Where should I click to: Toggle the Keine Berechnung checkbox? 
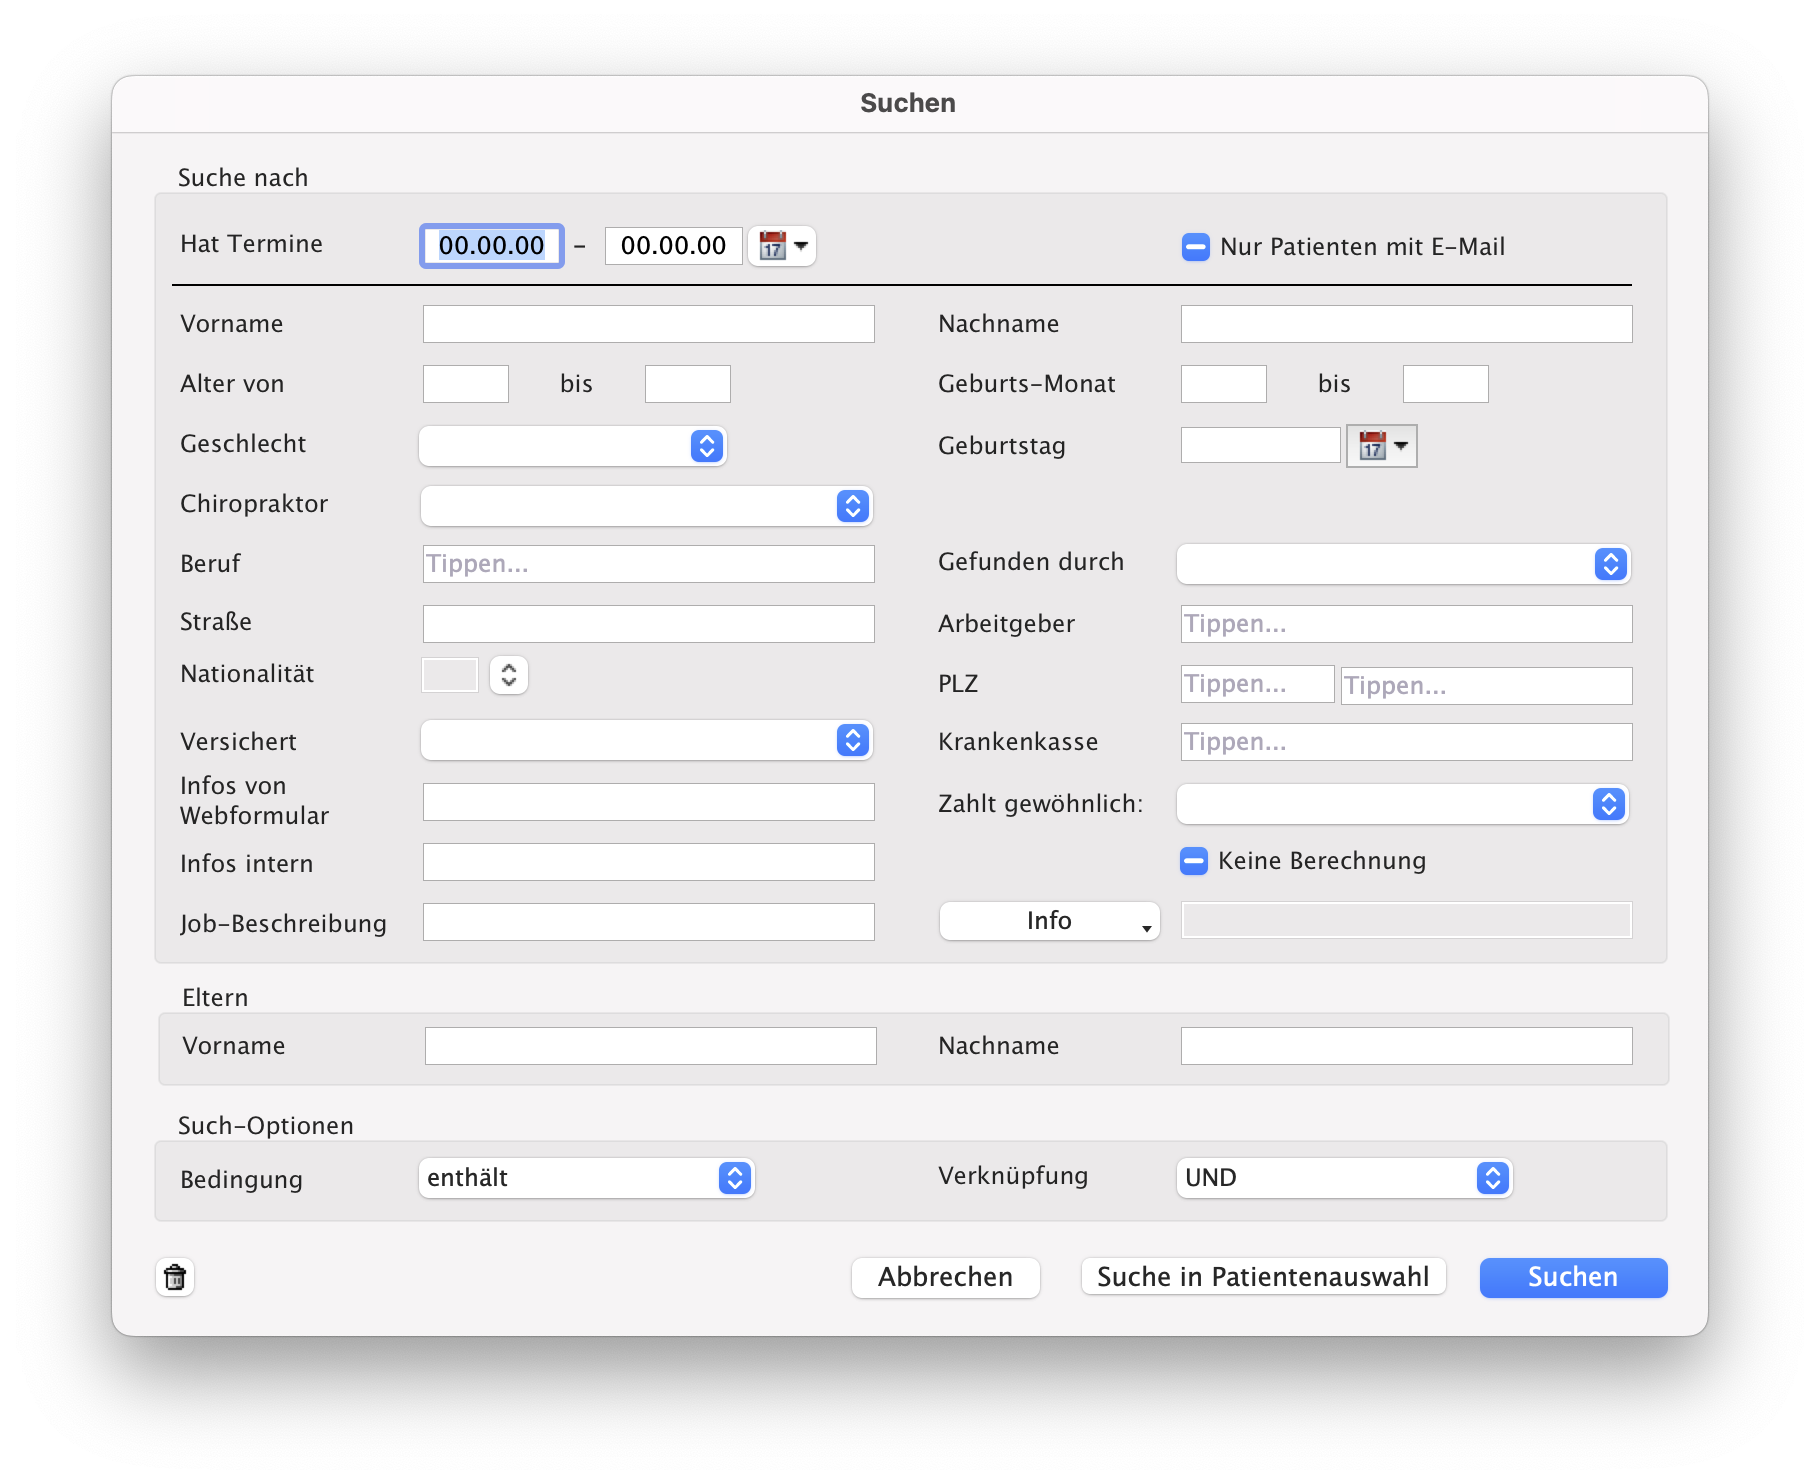coord(1193,861)
